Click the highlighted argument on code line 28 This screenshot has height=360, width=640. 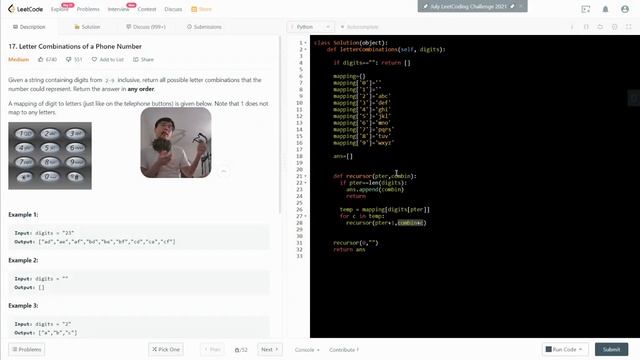tap(410, 223)
